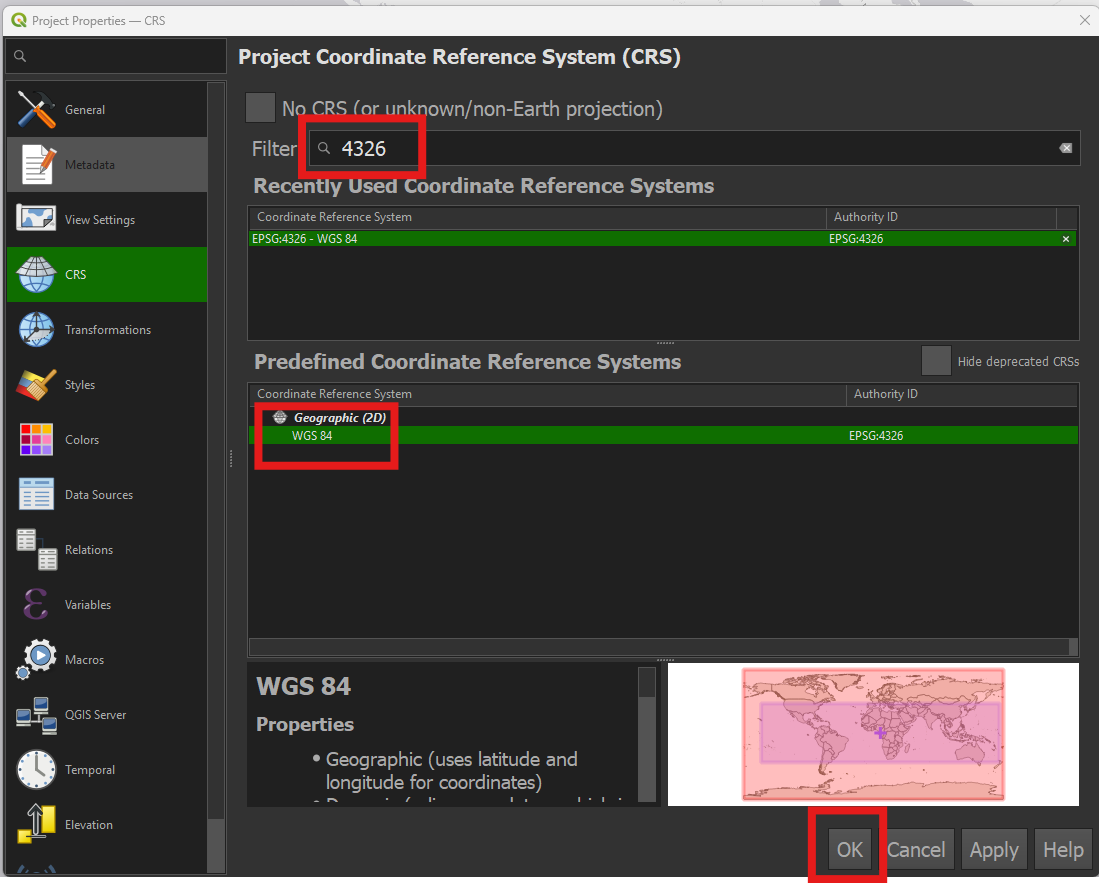Click the EPSG:4326 authority cell in predefined list
Screen dimensions: 1099x883
pyautogui.click(x=876, y=436)
